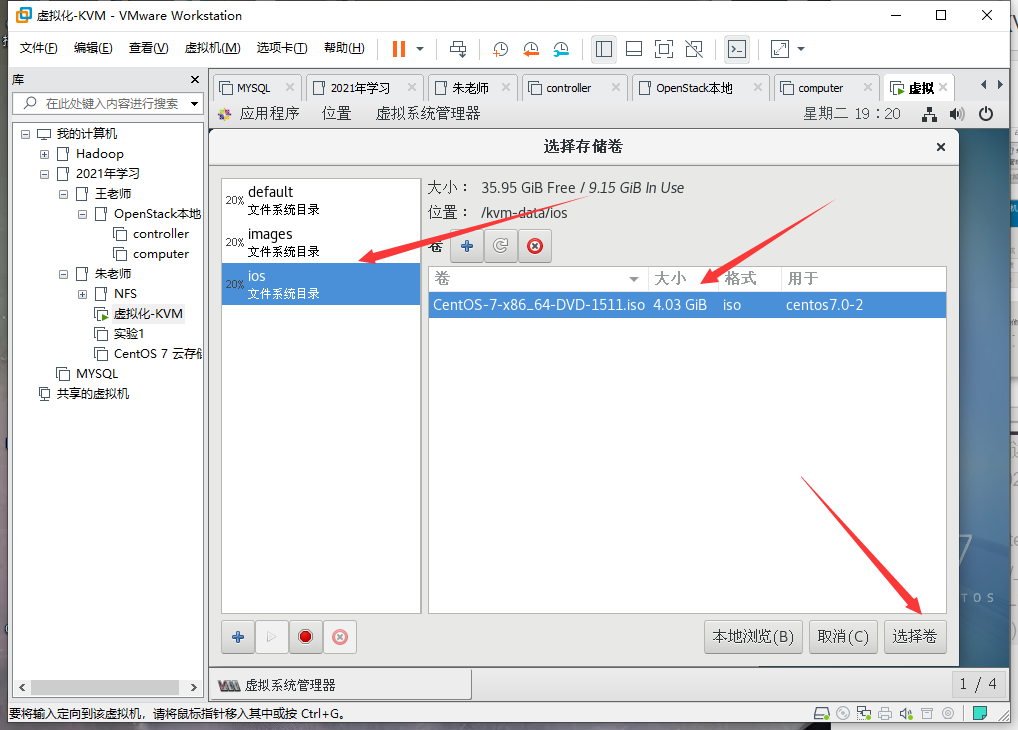Image resolution: width=1018 pixels, height=730 pixels.
Task: Open the 应用程序 guest menu
Action: 269,114
